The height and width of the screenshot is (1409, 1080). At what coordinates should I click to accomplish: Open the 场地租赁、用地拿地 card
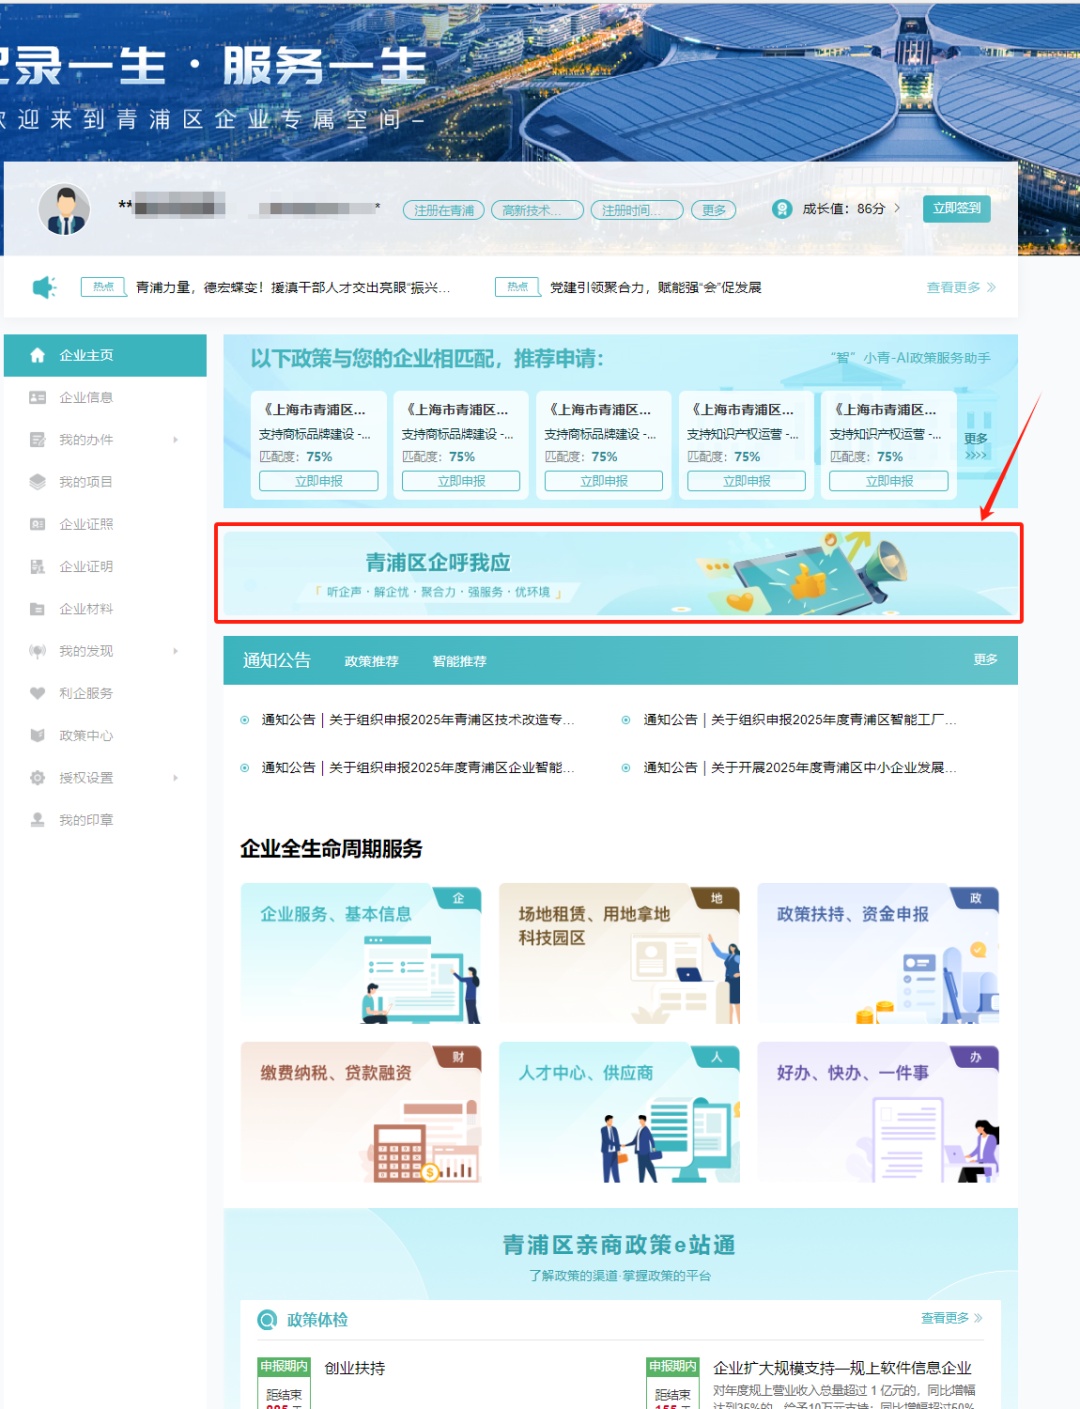point(619,954)
